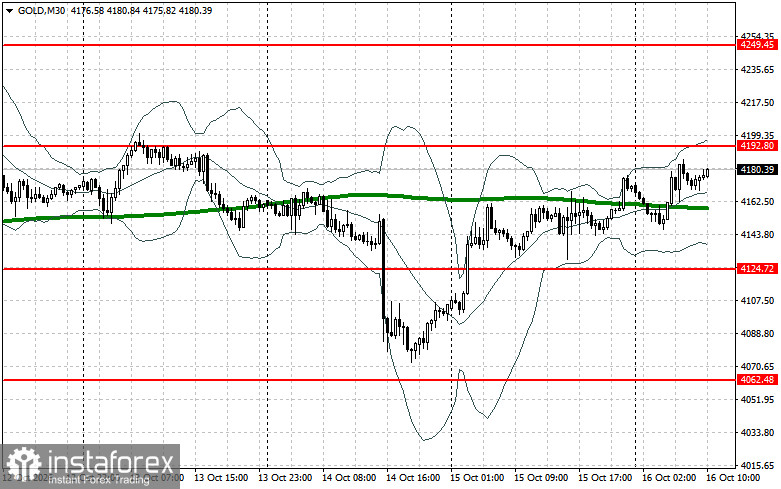Viewport: 781px width, 489px height.
Task: Click the 4051.95 price scale value
Action: pyautogui.click(x=757, y=400)
